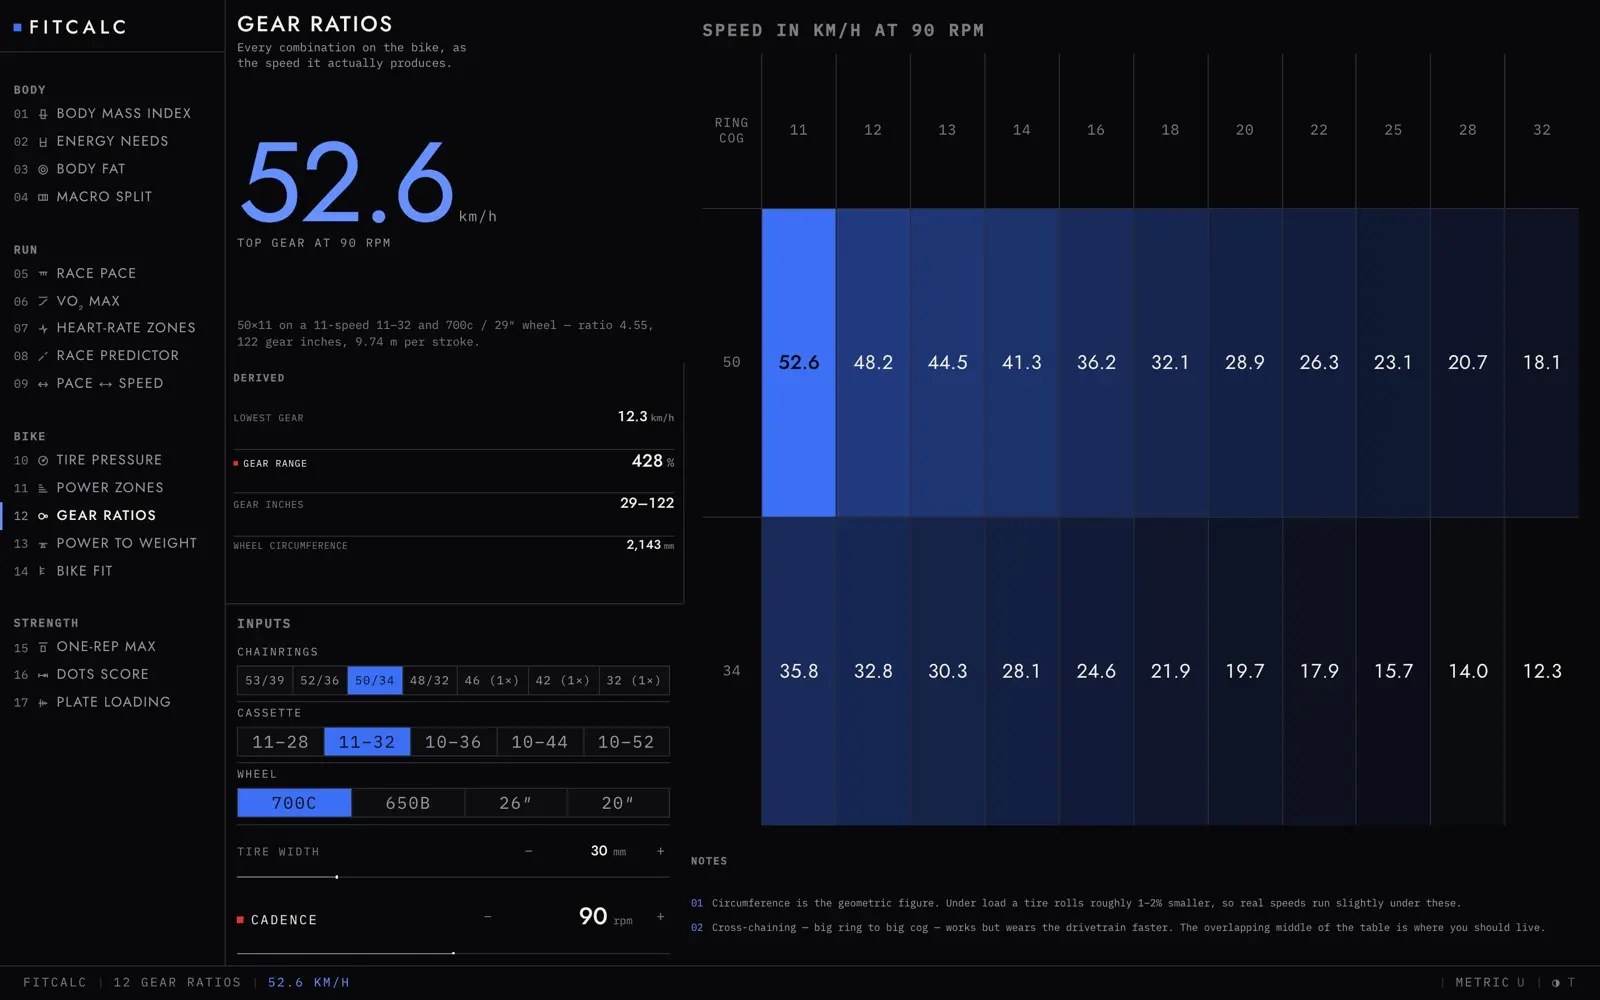Click the One-Rep Max icon
The width and height of the screenshot is (1600, 1000).
coord(43,648)
